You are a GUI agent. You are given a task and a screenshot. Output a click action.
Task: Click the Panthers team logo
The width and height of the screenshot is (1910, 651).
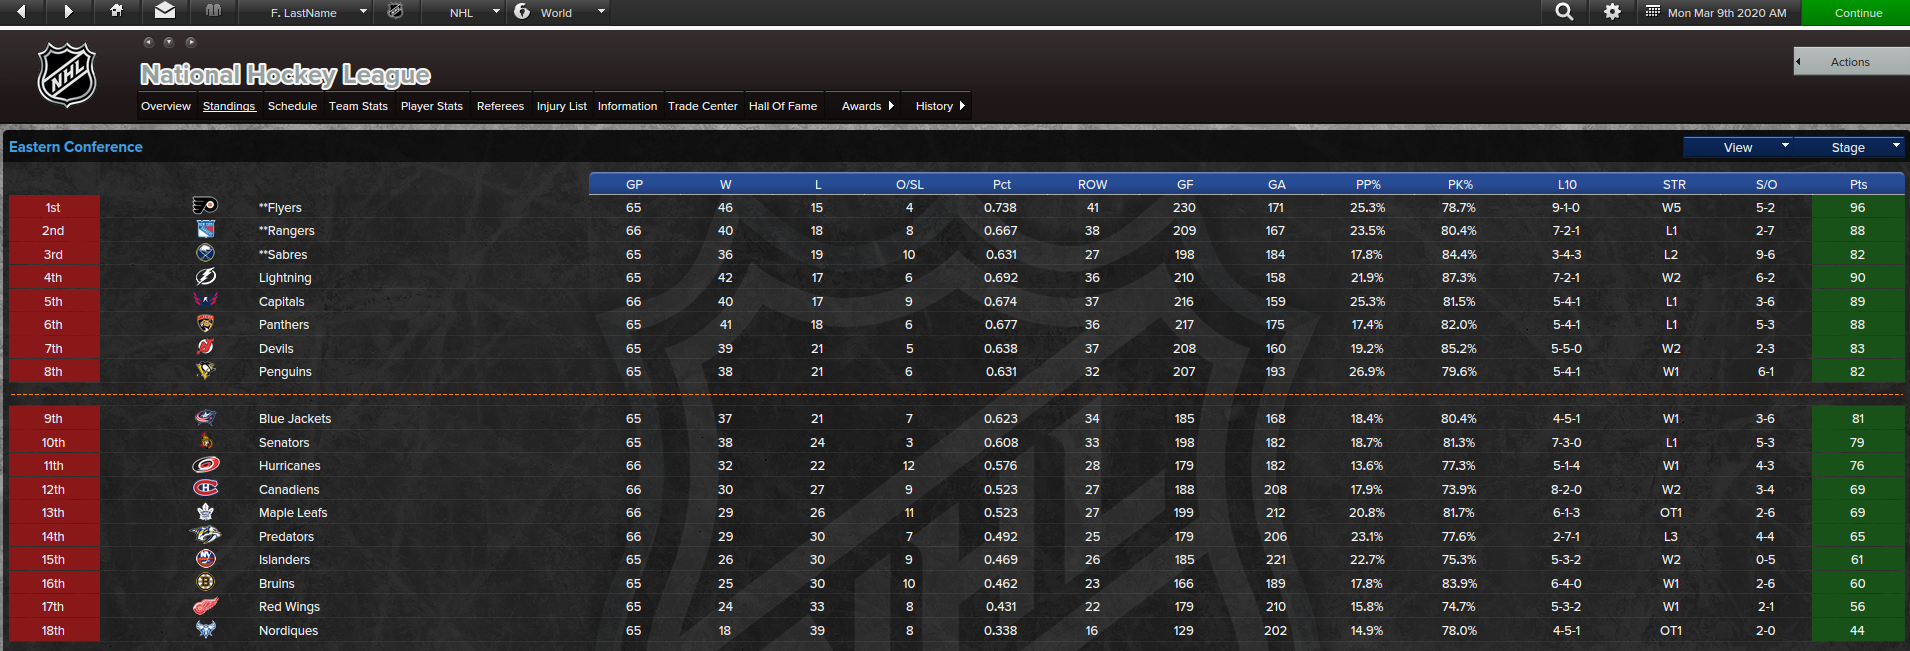coord(205,324)
